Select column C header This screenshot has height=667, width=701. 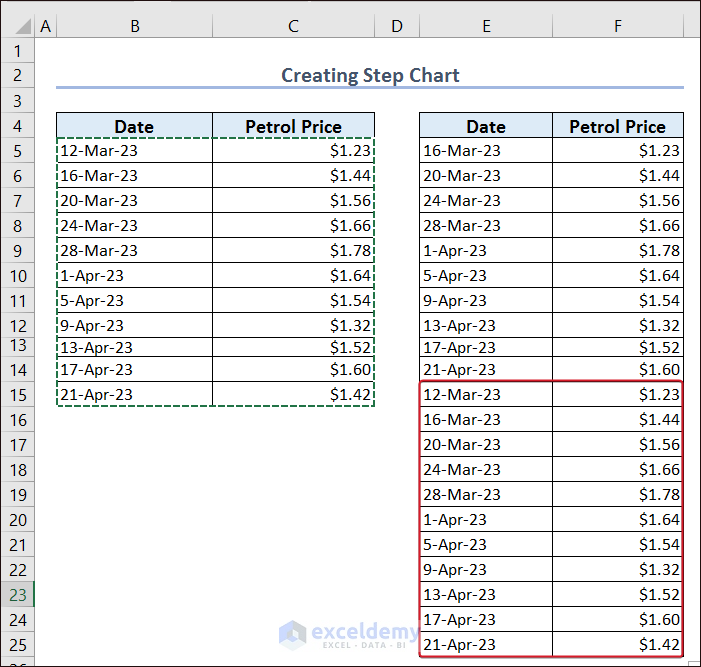point(293,27)
